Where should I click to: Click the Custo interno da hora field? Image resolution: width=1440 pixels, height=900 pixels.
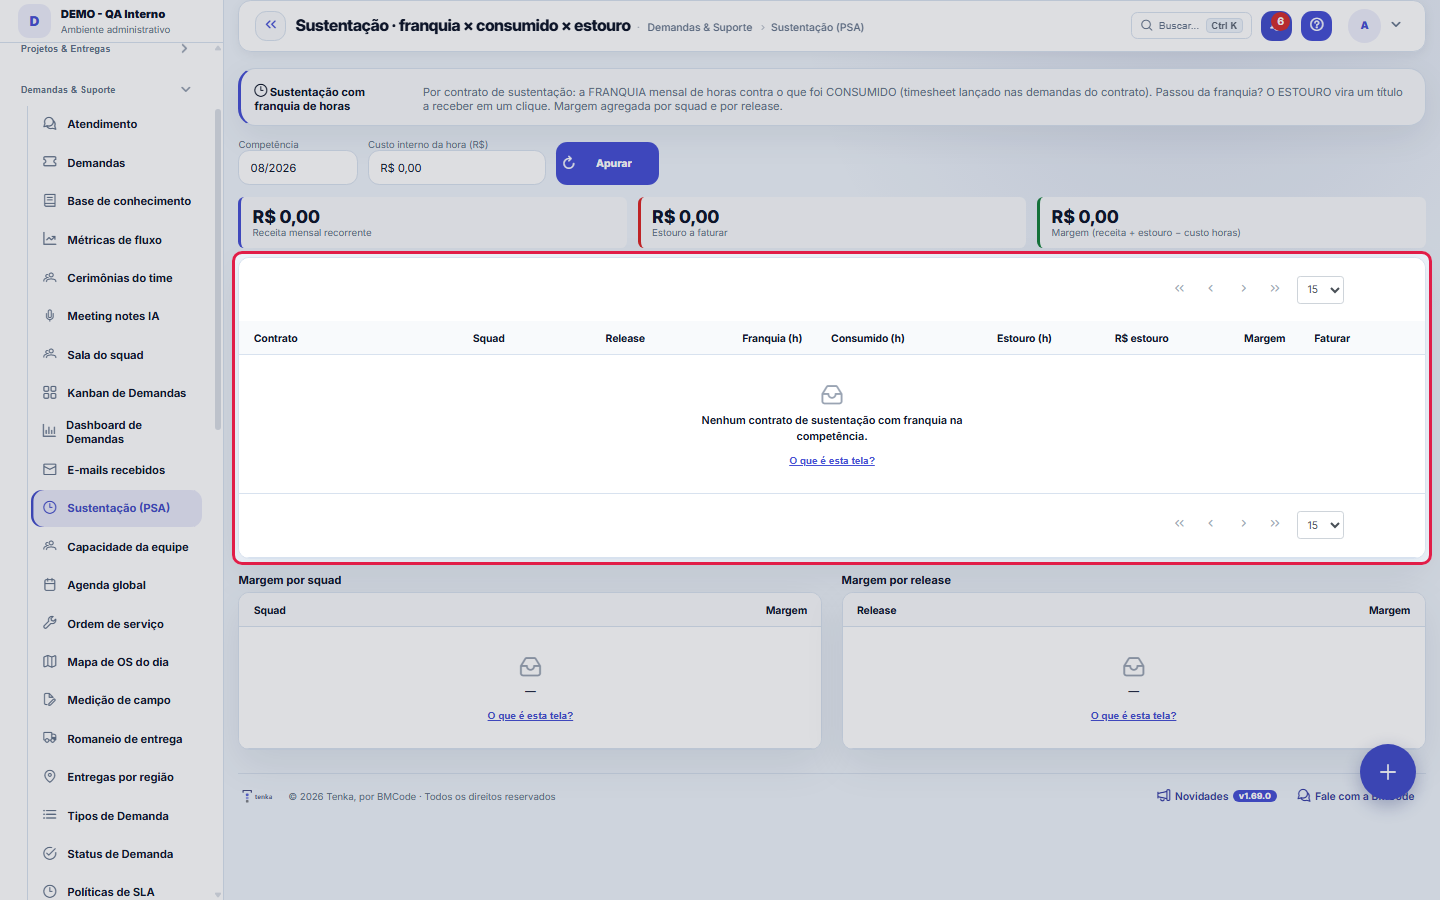(x=456, y=167)
